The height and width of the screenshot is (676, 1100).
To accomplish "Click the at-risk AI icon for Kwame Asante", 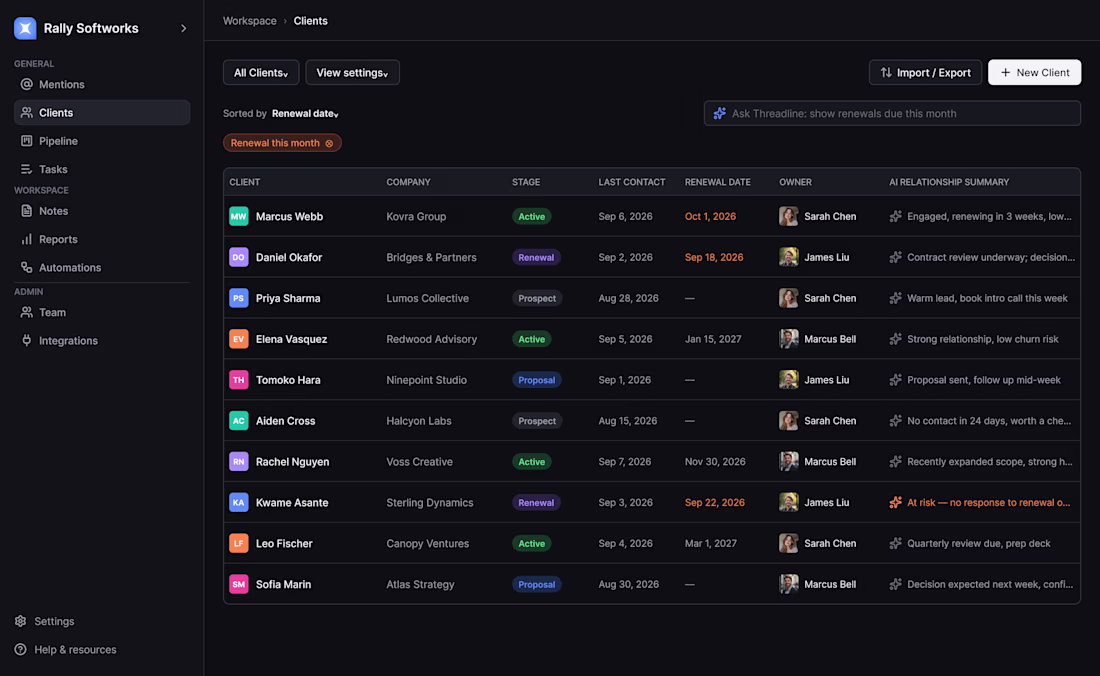I will point(895,502).
